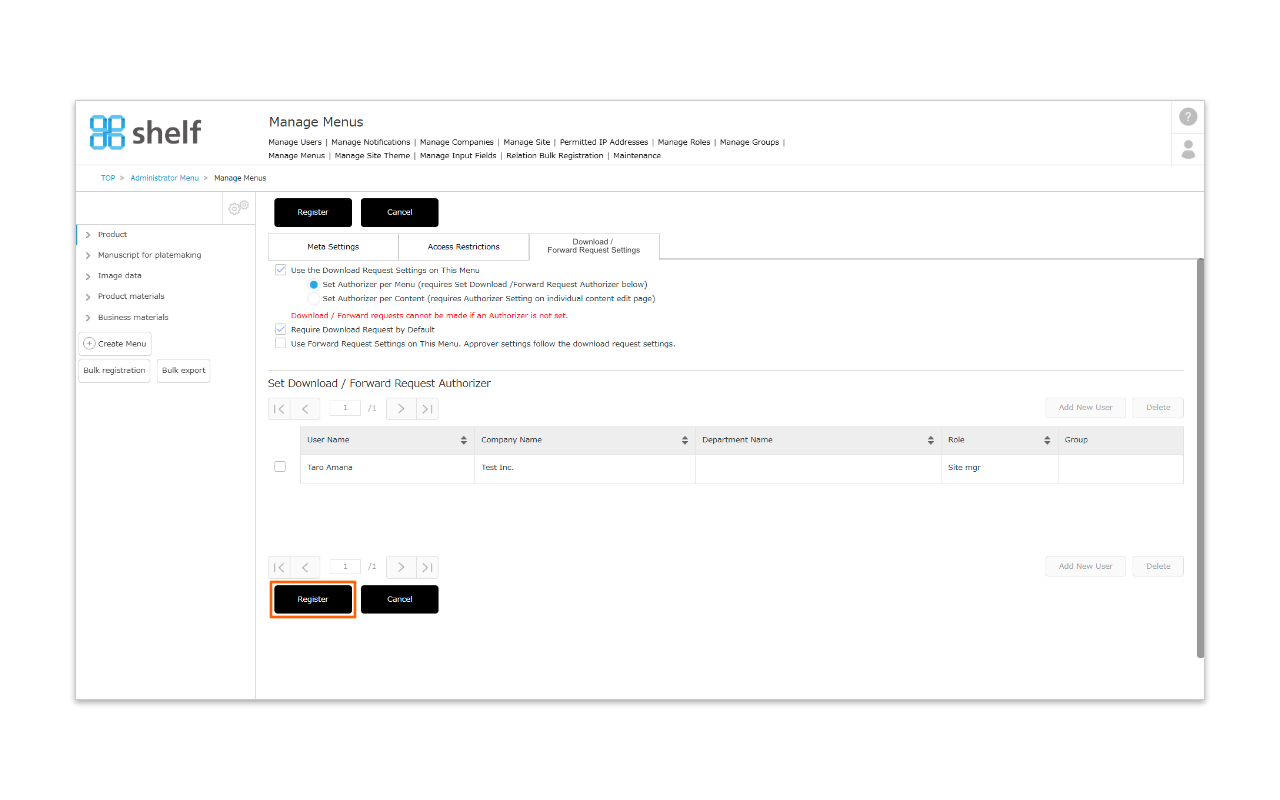Screen dimensions: 1280x800
Task: Select Set Authorizer per Content radio button
Action: [314, 298]
